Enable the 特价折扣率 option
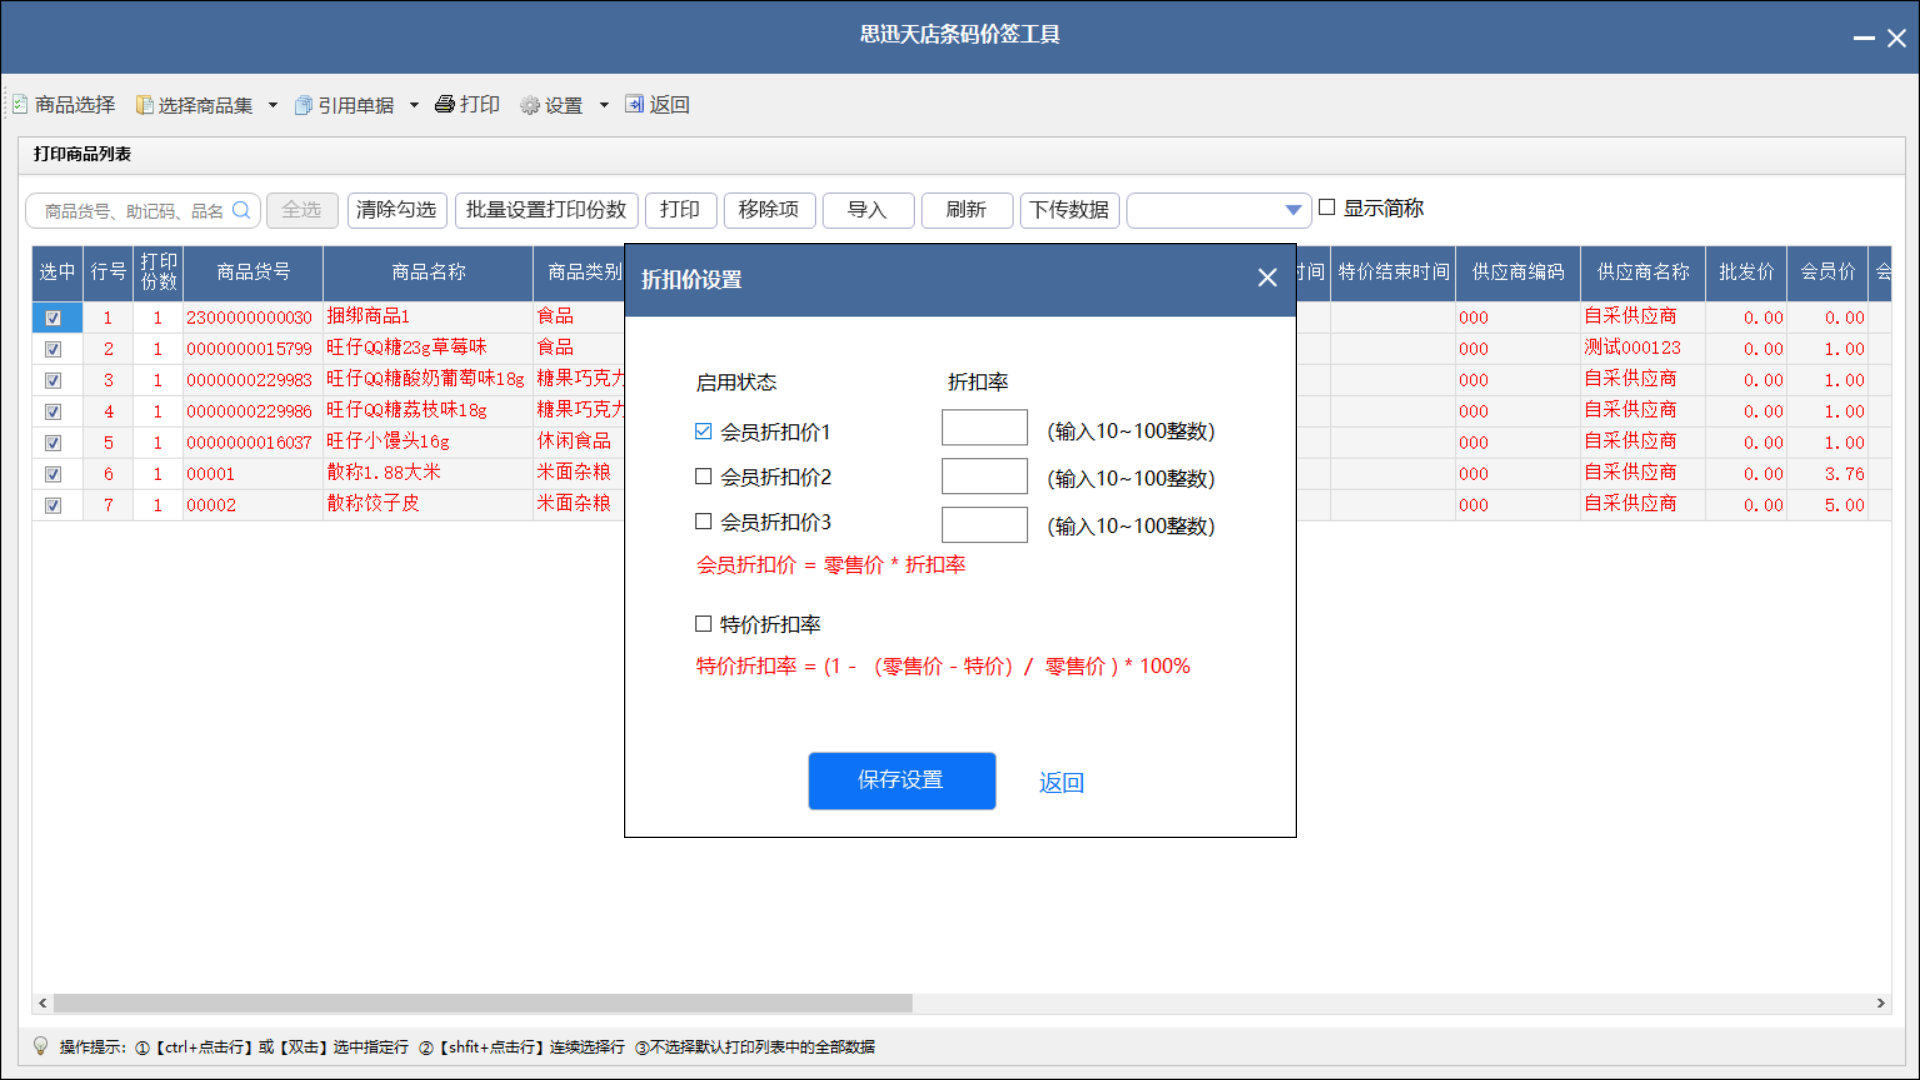This screenshot has height=1080, width=1920. point(703,622)
